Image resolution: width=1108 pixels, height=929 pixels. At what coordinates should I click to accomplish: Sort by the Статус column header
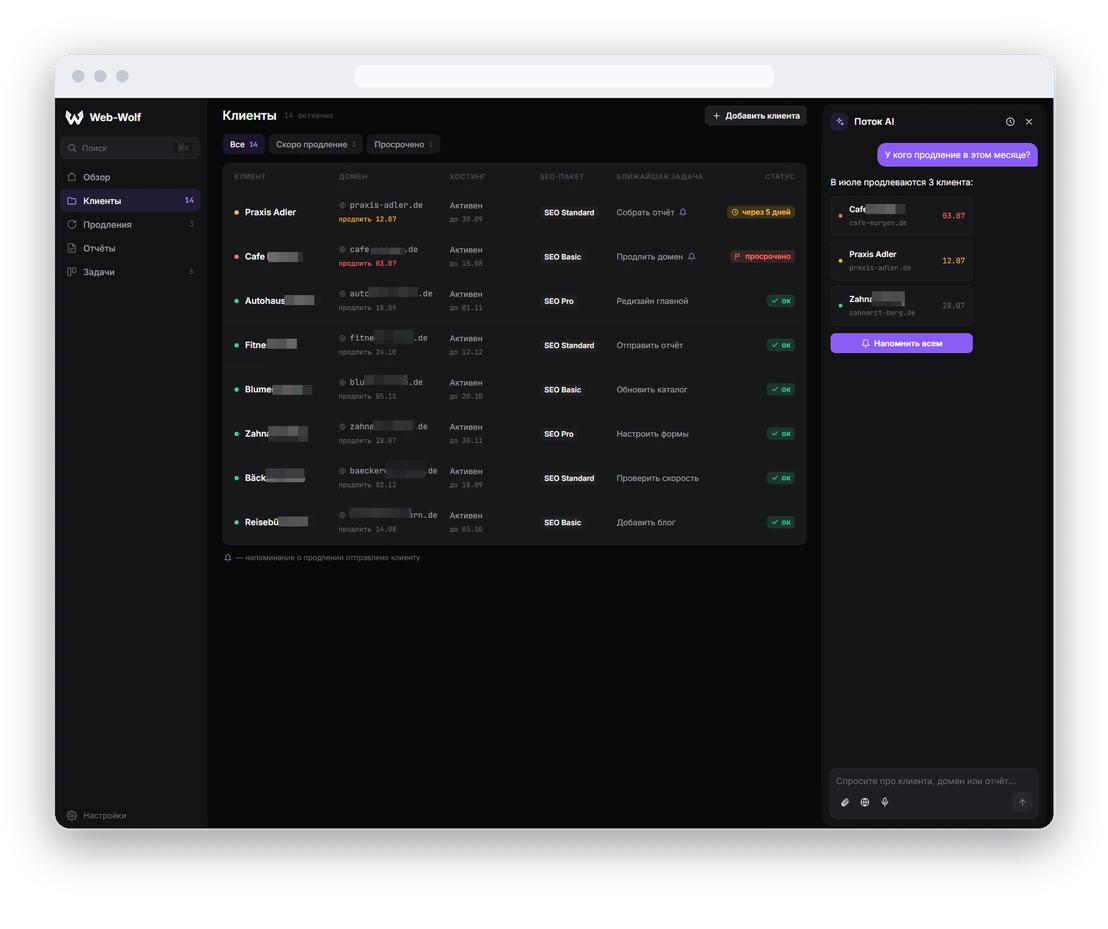[x=779, y=177]
